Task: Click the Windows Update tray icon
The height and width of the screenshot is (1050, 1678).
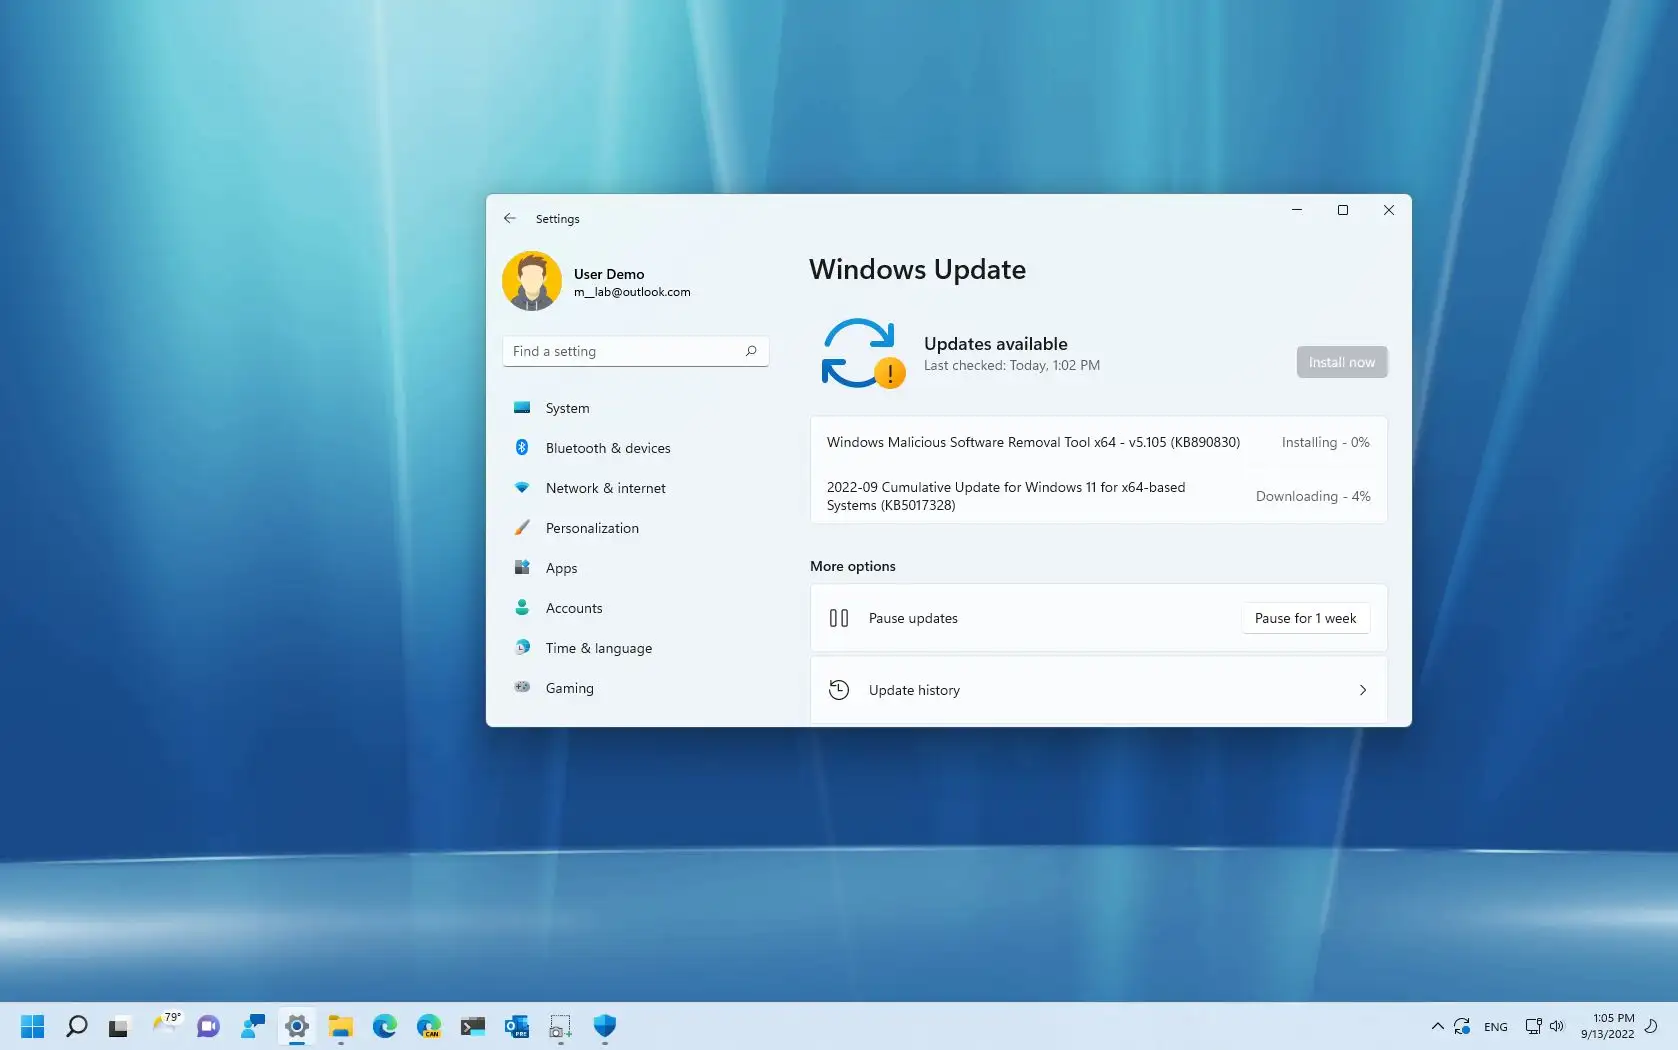Action: pyautogui.click(x=1462, y=1026)
